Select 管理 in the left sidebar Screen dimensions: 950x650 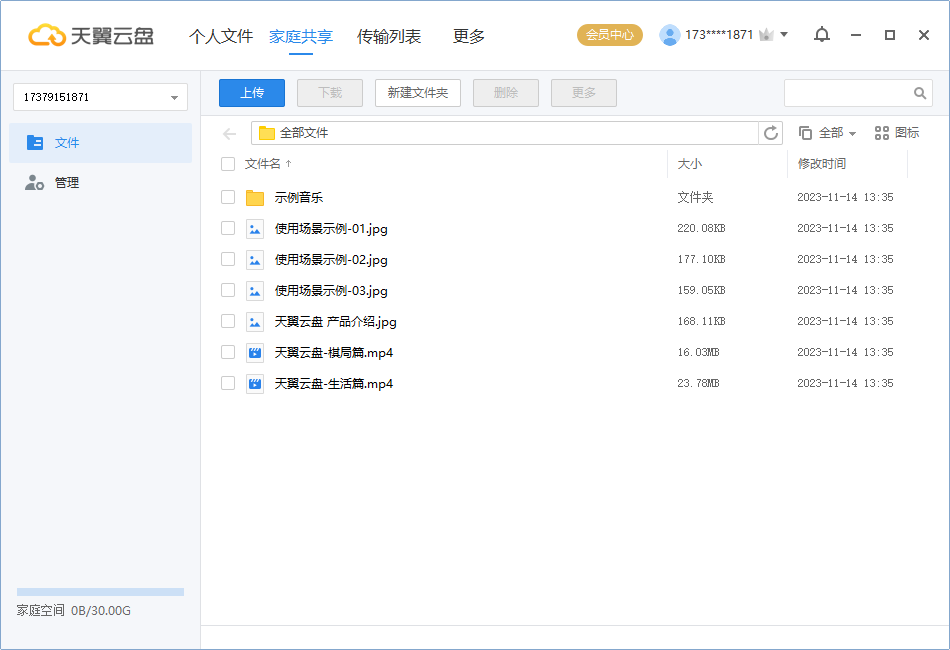point(101,182)
